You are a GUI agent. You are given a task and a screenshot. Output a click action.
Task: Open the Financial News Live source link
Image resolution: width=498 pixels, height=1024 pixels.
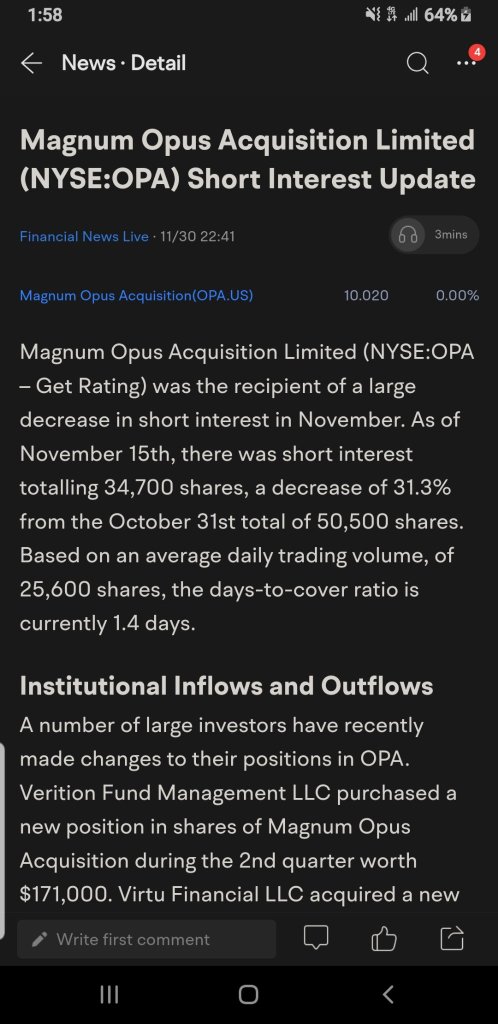click(x=84, y=236)
